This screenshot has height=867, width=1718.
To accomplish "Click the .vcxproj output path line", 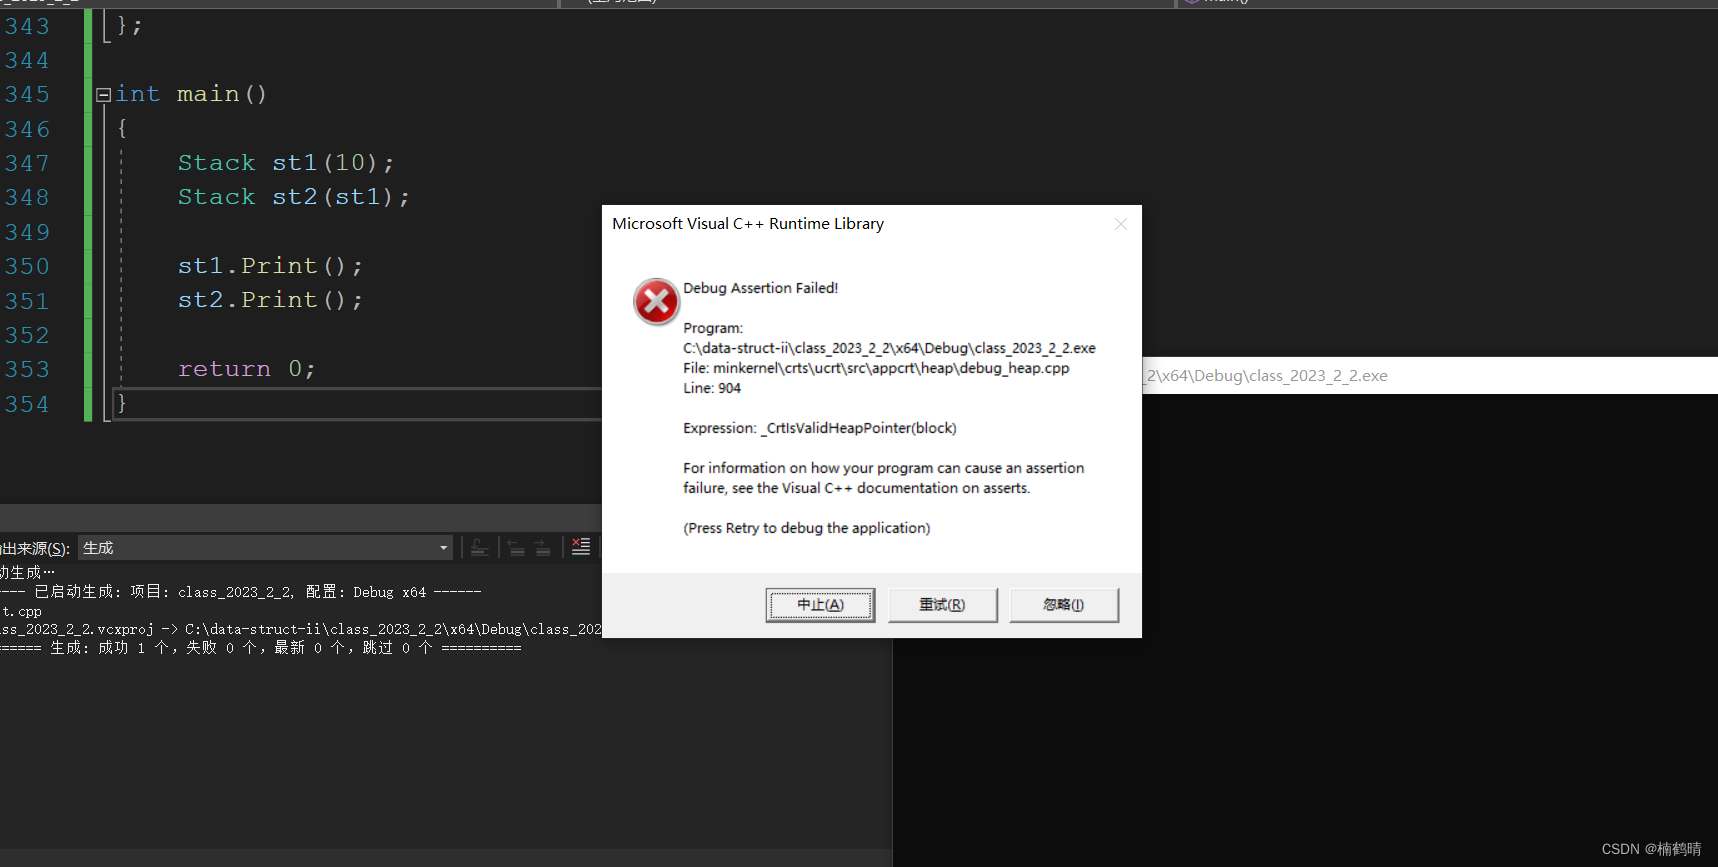I will [300, 629].
